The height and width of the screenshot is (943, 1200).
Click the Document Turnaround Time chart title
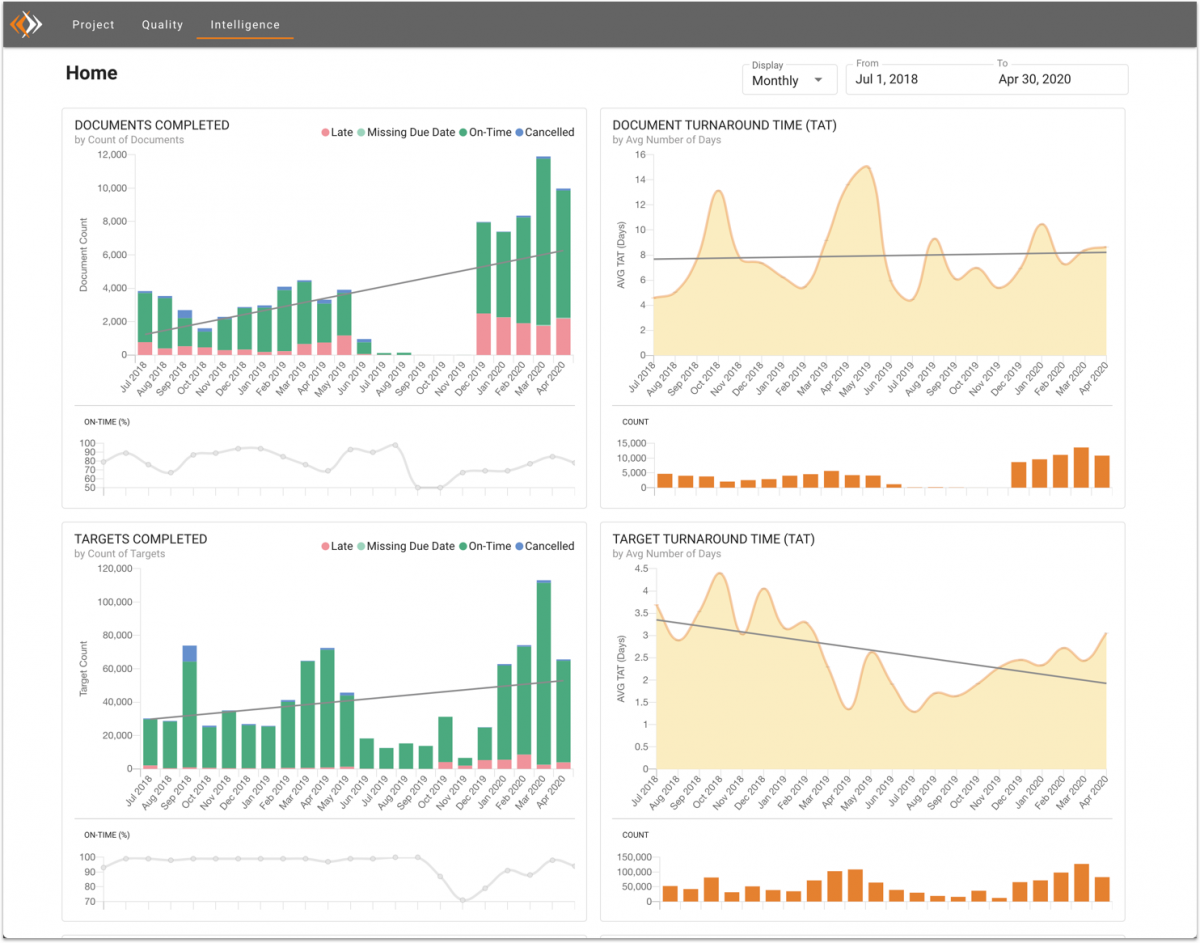click(x=724, y=125)
